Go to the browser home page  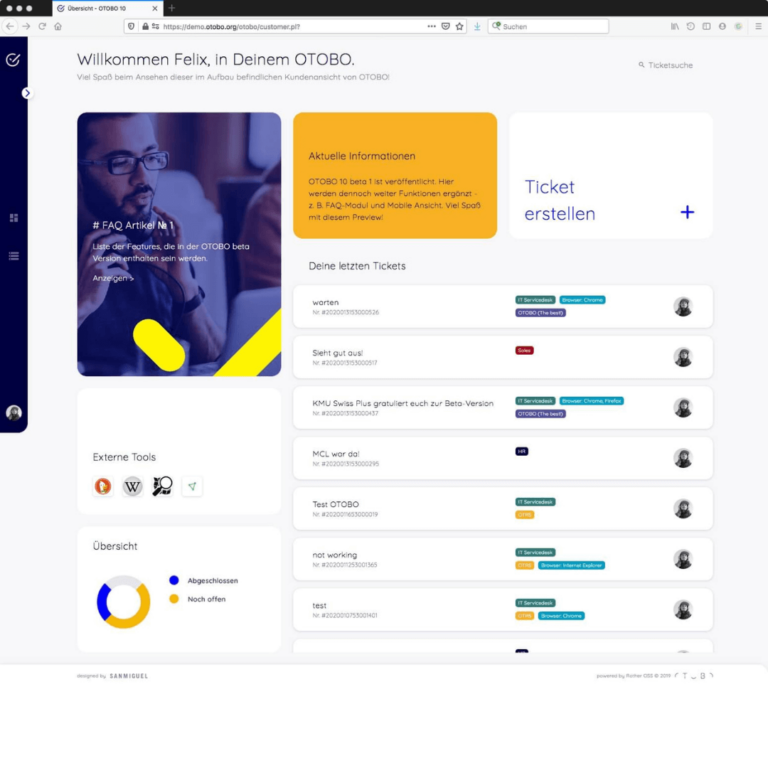click(58, 26)
